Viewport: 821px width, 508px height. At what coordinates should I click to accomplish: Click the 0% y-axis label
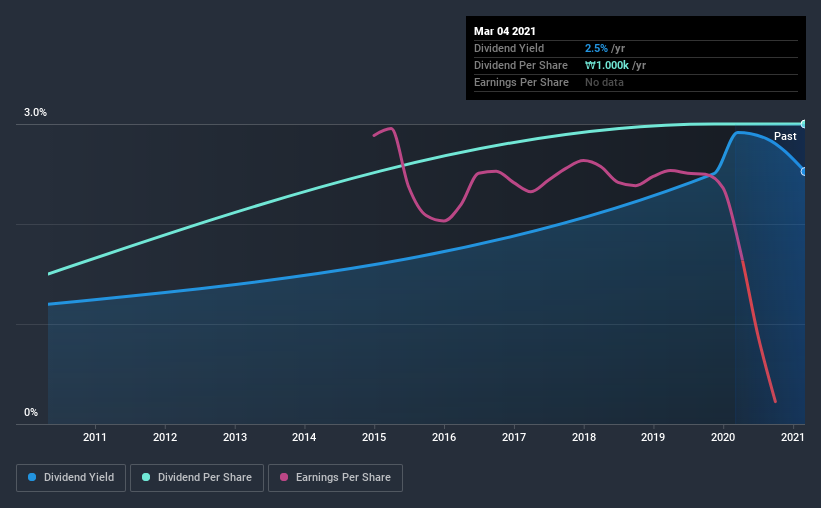[31, 412]
